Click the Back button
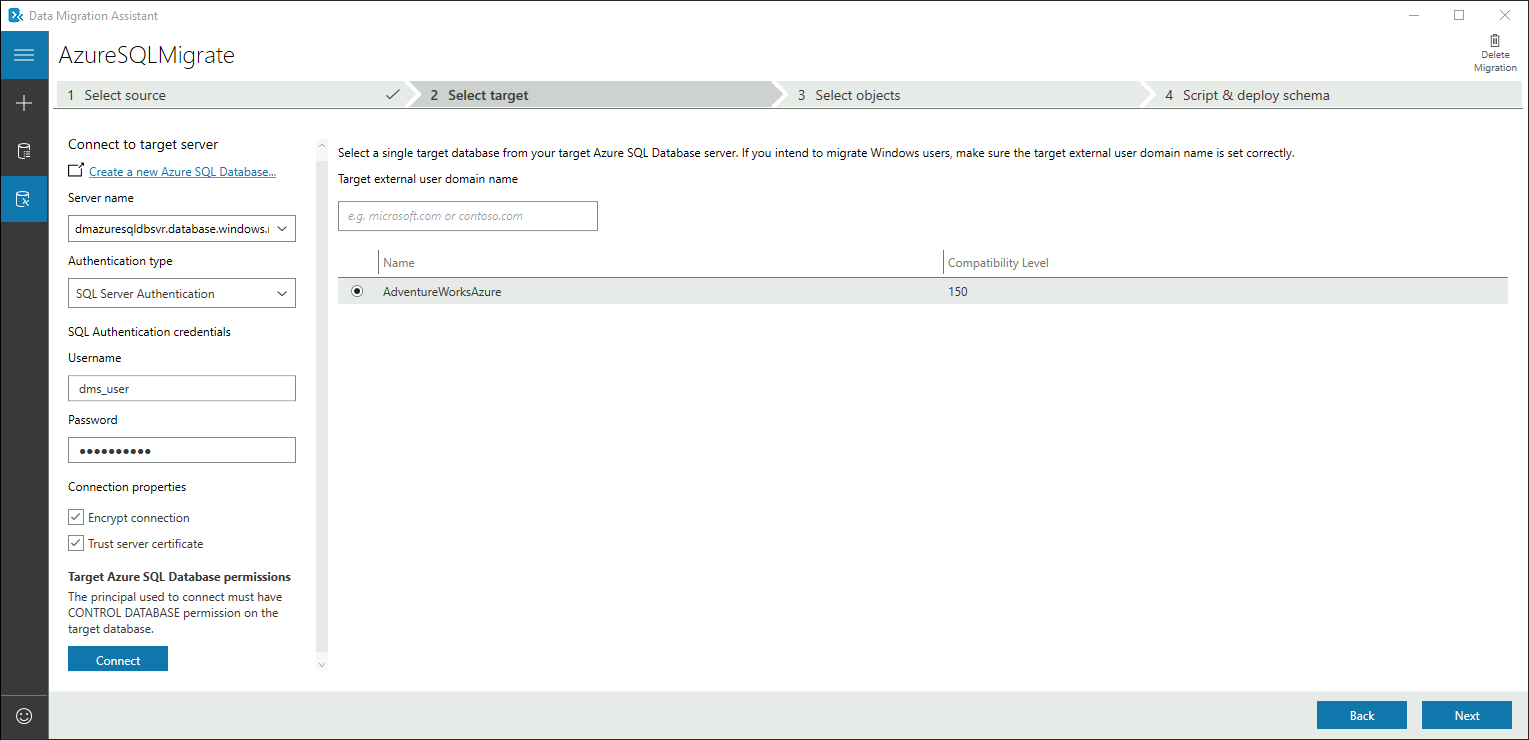This screenshot has width=1529, height=740. coord(1362,715)
